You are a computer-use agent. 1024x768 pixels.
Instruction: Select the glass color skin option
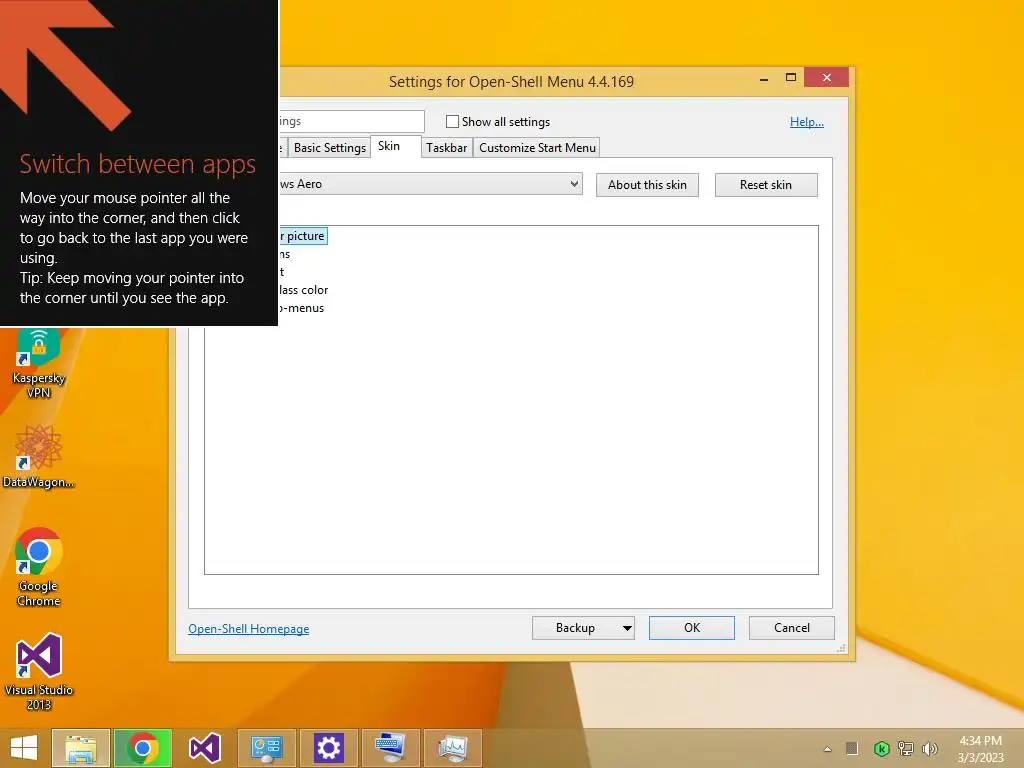pos(304,289)
